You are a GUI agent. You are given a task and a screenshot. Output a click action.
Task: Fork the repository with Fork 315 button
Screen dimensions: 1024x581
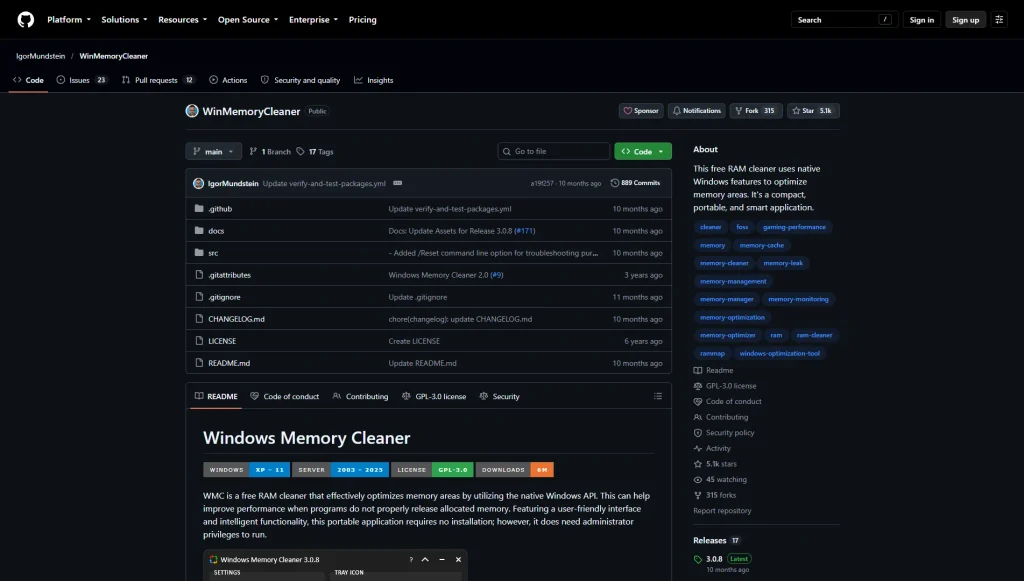pos(756,111)
